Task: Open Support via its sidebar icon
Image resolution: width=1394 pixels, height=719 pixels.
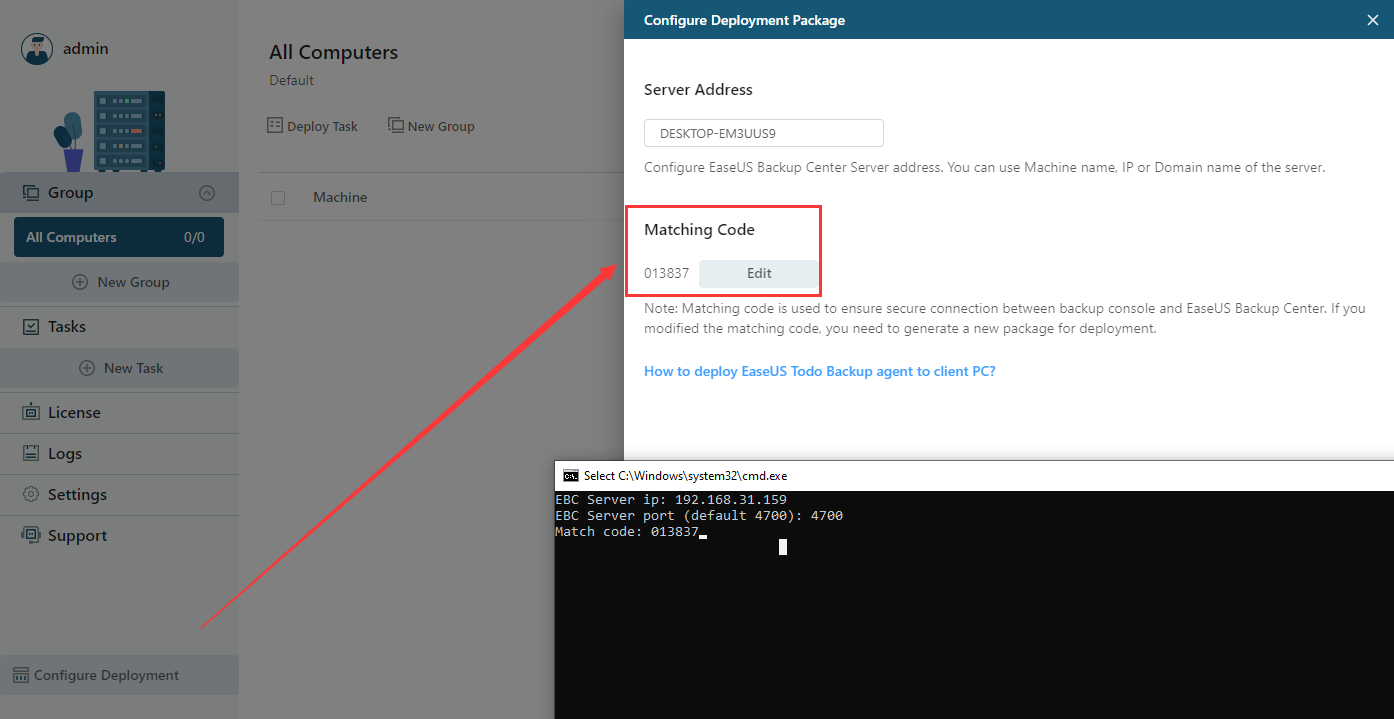Action: point(30,535)
